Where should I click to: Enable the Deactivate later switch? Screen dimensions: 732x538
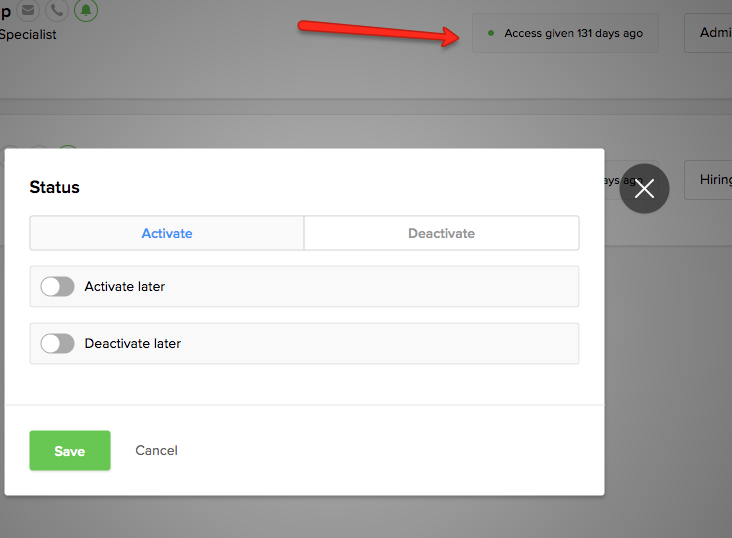pos(57,344)
